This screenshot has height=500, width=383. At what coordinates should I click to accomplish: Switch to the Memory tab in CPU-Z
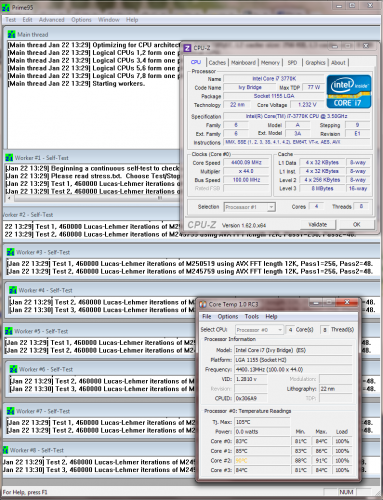tap(270, 63)
